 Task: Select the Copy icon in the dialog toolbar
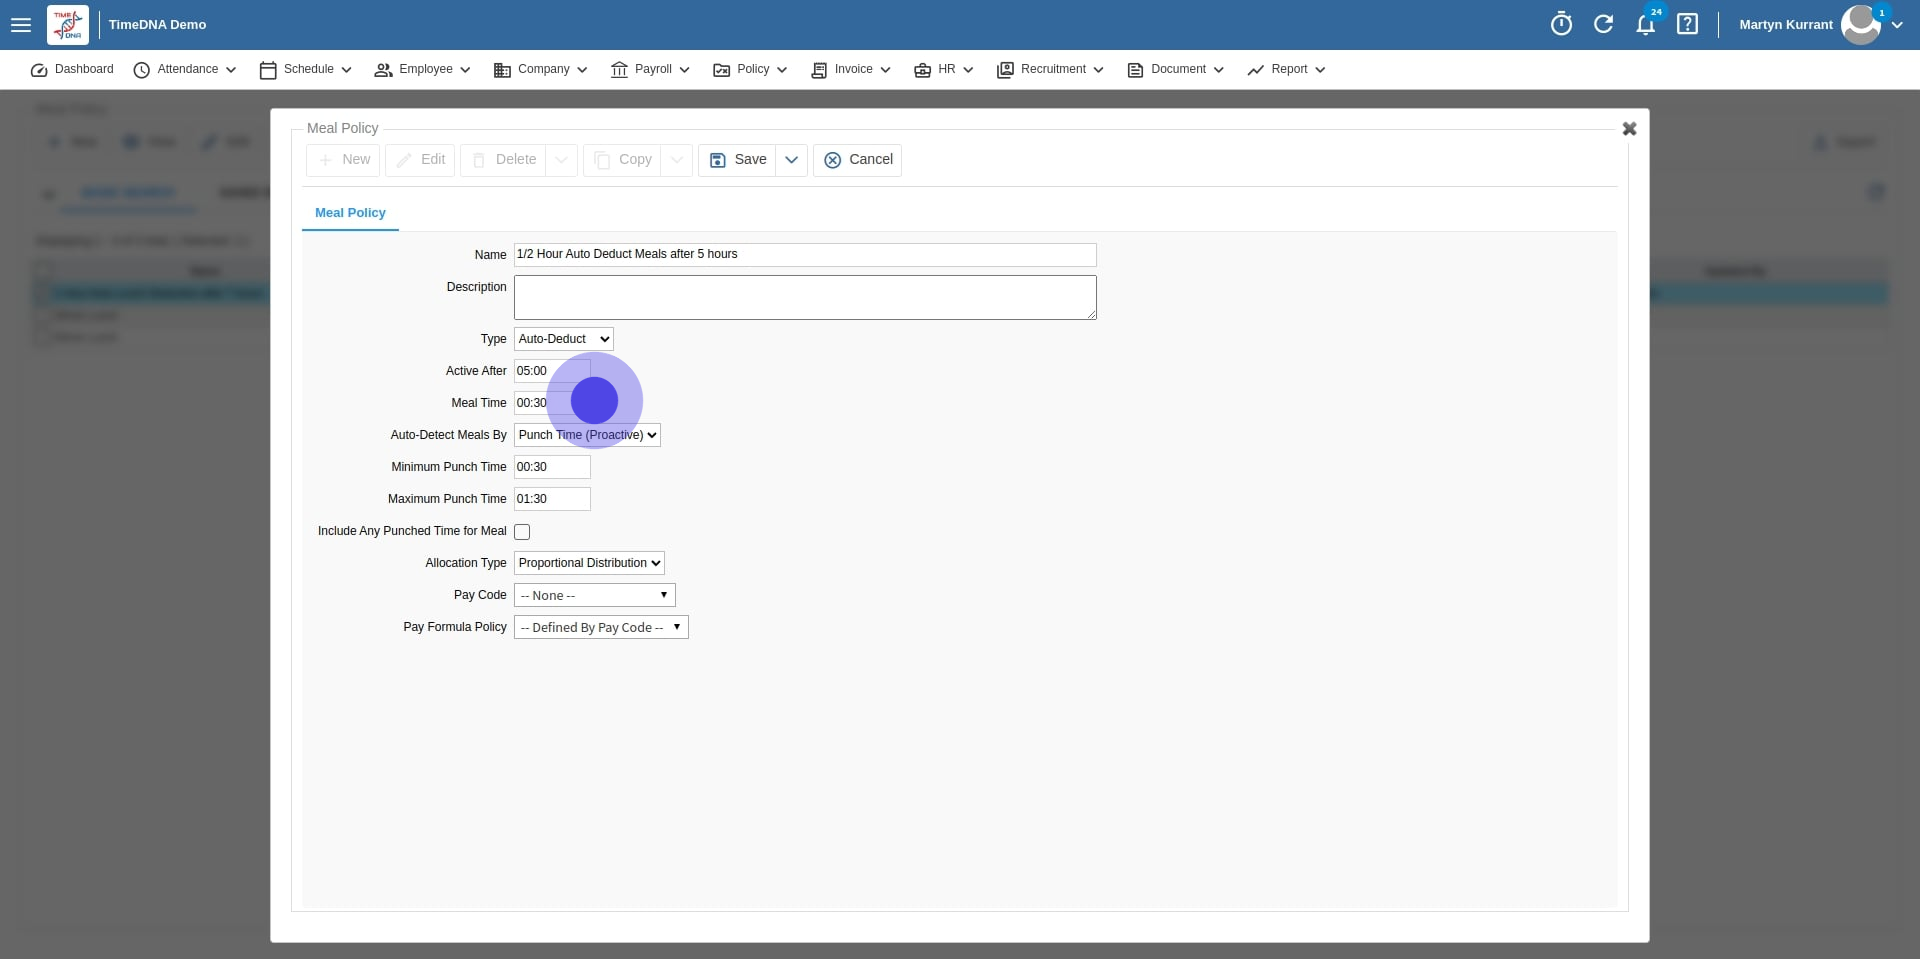(x=601, y=160)
